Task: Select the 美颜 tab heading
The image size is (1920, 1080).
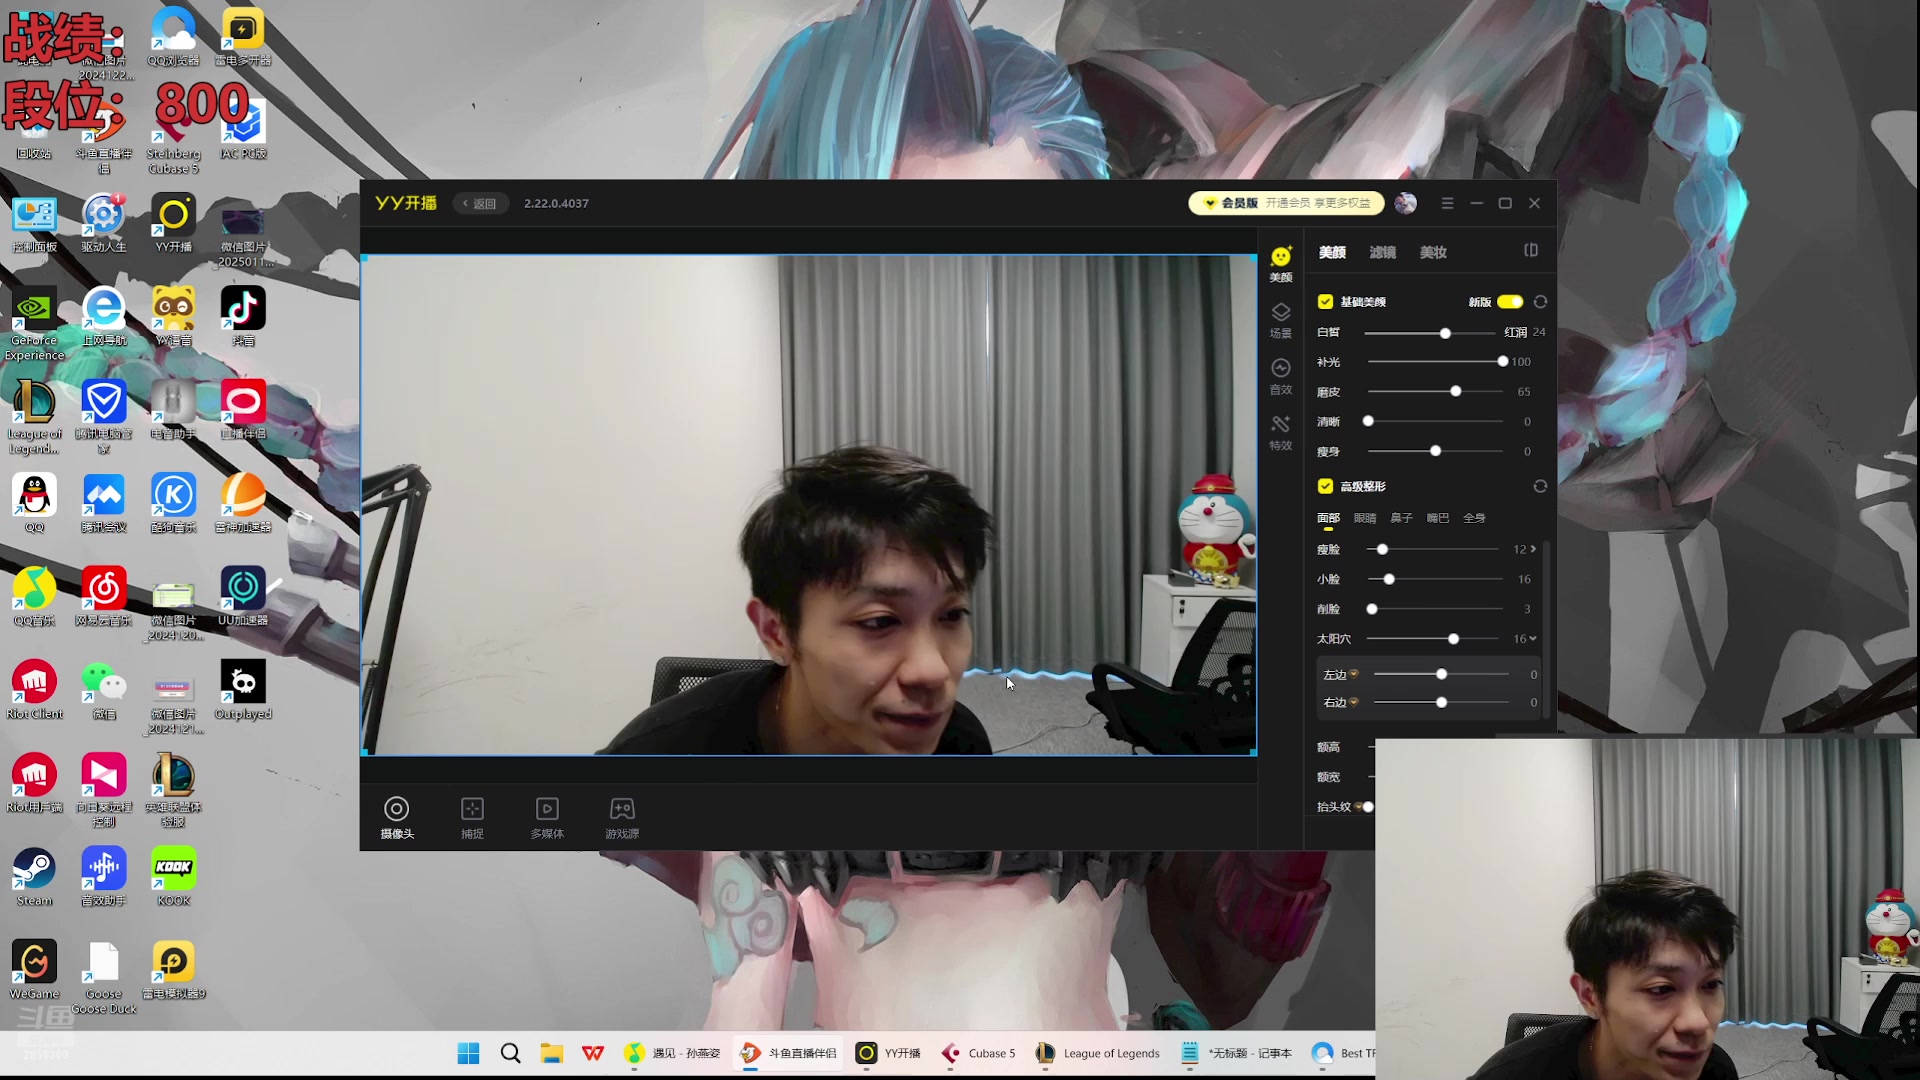Action: coord(1332,252)
